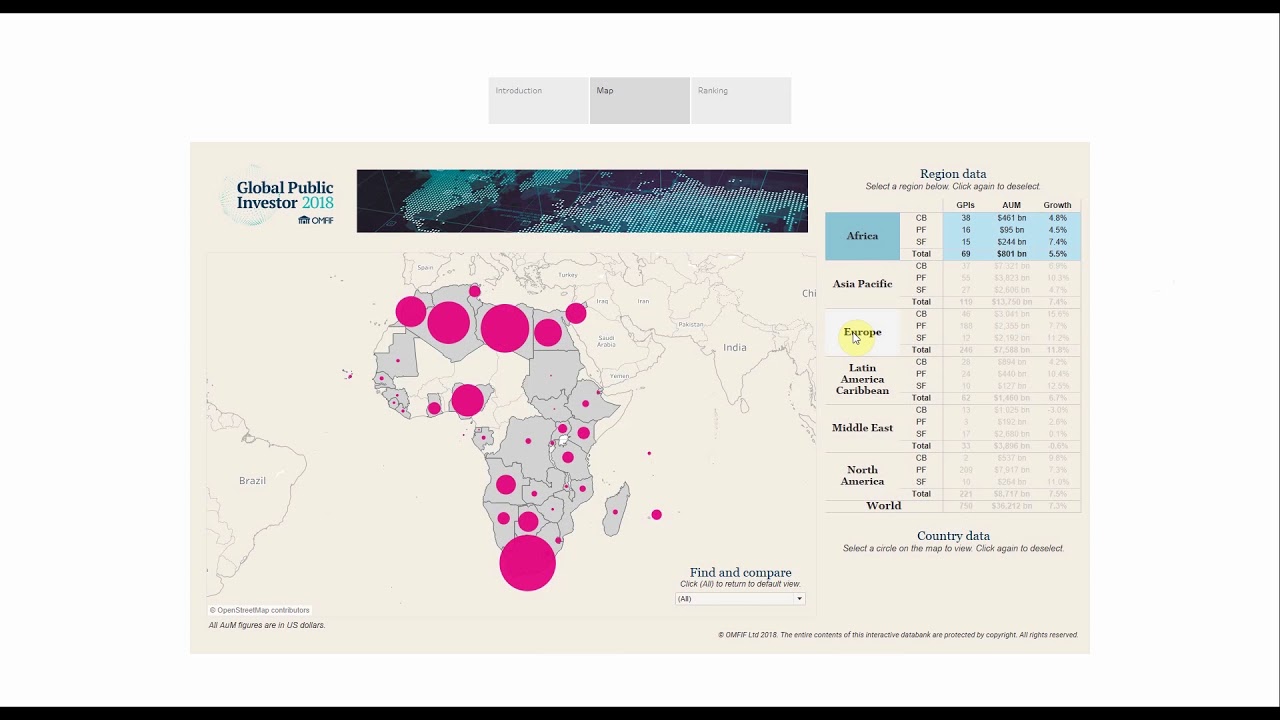Click the Brazil label on the map

(252, 481)
